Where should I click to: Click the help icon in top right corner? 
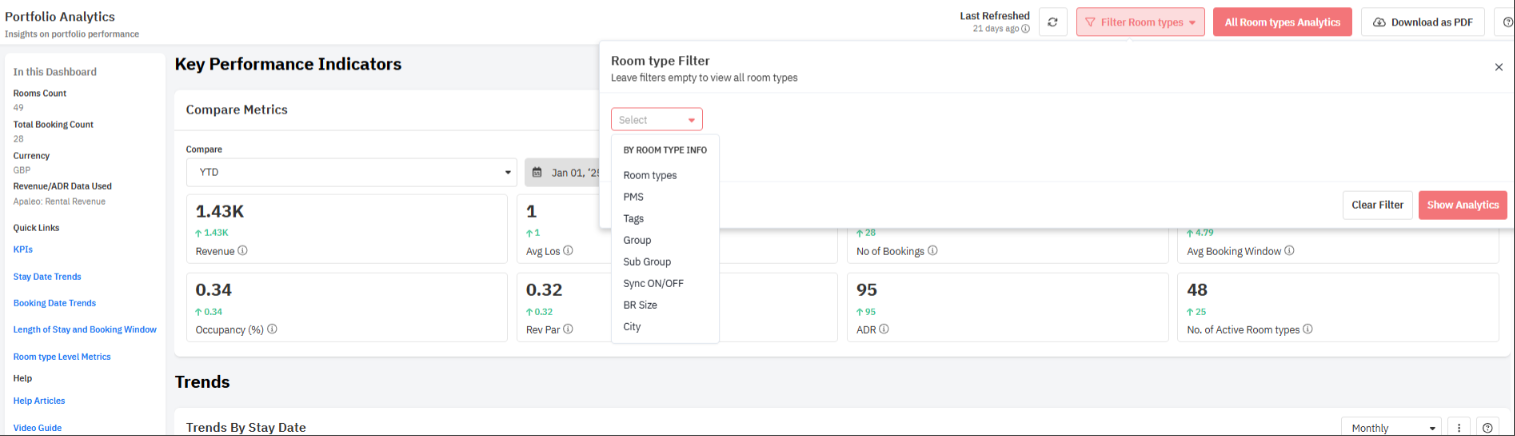tap(1505, 22)
